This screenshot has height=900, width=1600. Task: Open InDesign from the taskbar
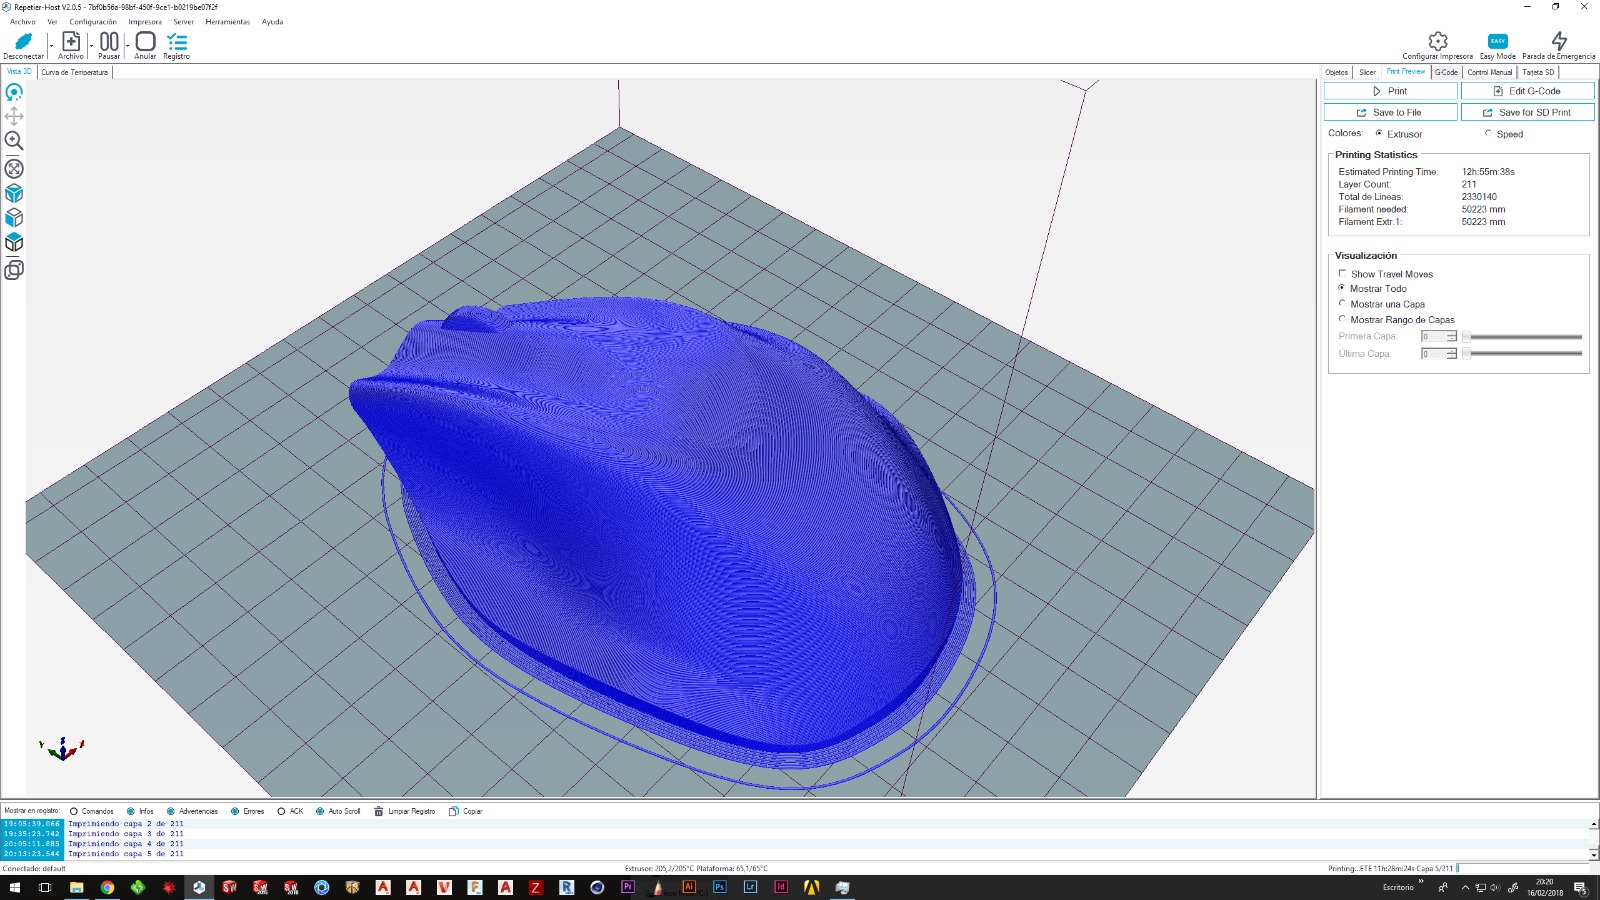781,887
